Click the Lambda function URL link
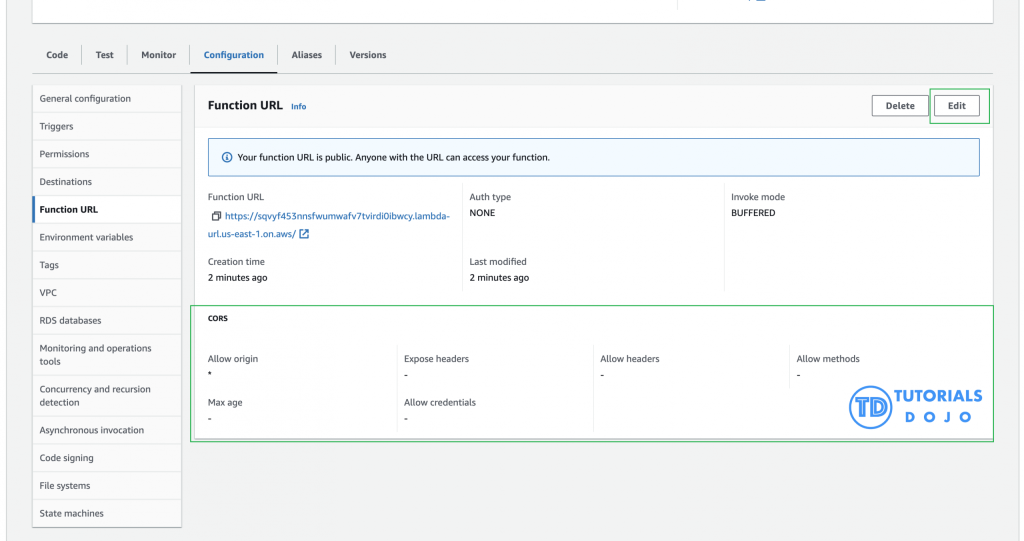The image size is (1024, 541). coord(336,216)
